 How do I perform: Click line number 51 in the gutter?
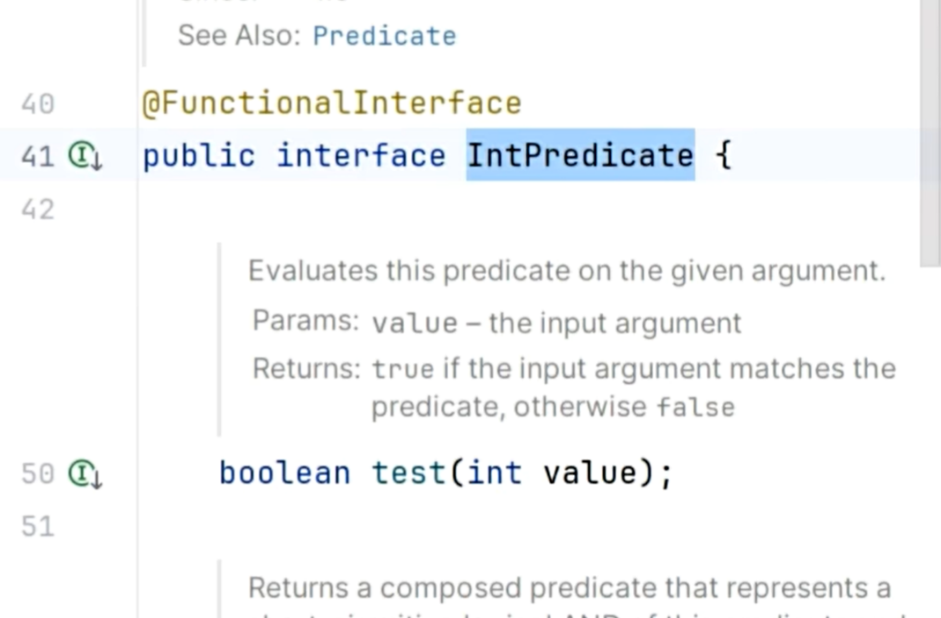tap(37, 526)
